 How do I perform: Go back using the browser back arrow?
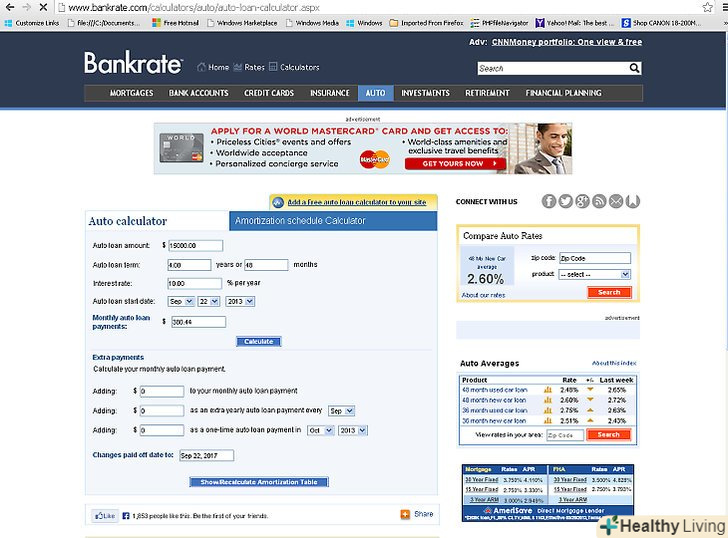(10, 7)
